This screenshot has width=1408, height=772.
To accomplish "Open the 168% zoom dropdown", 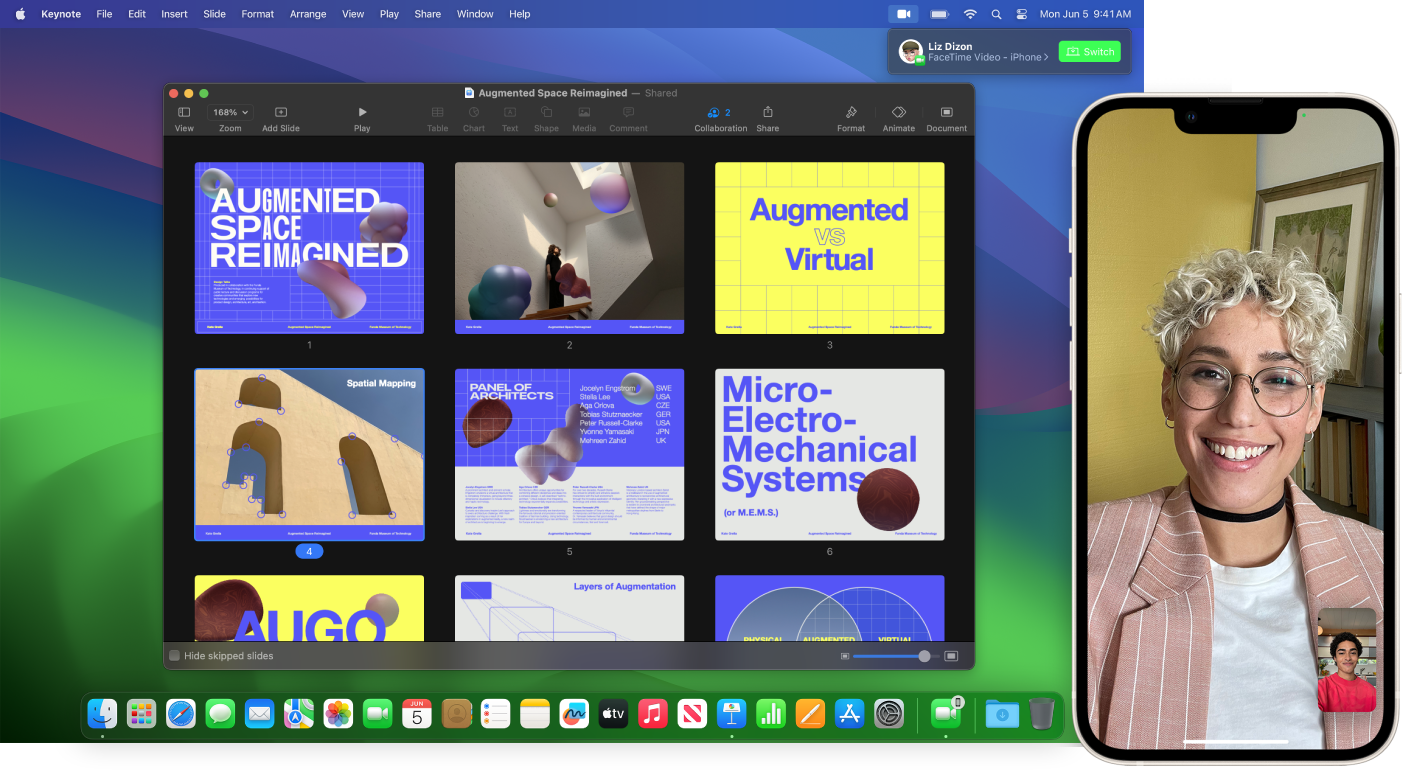I will pos(229,112).
